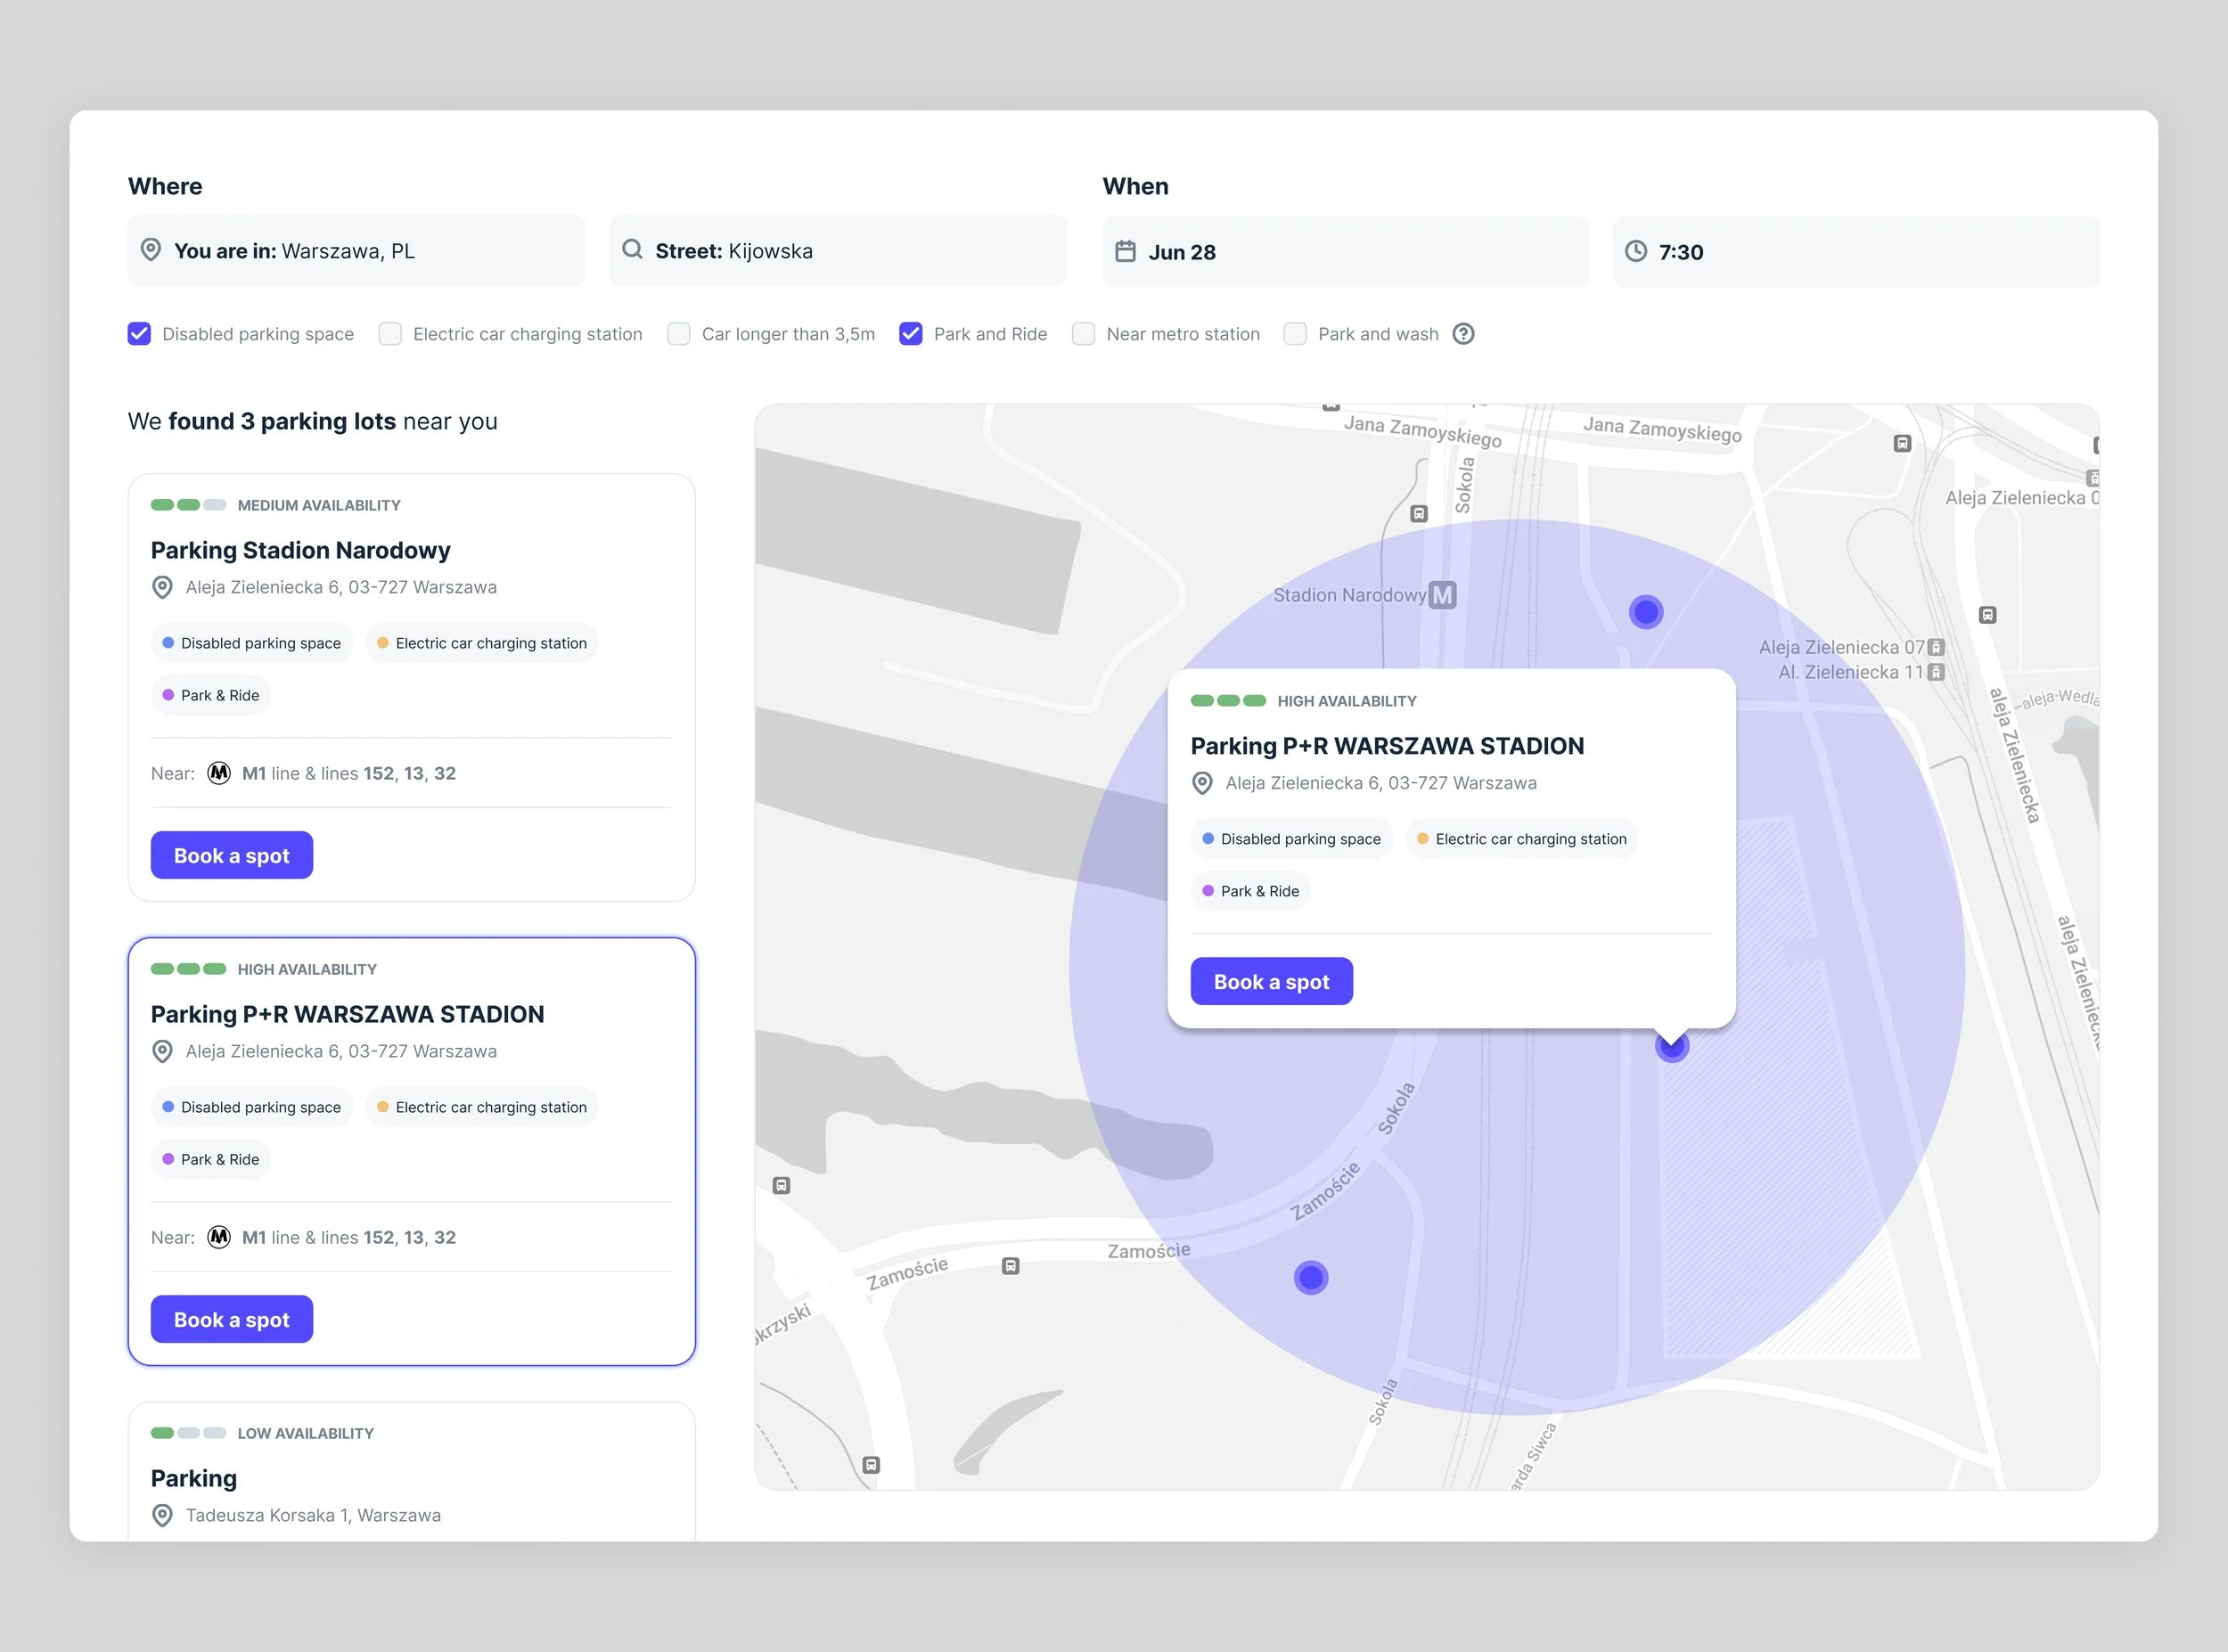Book a spot at Parking Stadion Narodowy
Viewport: 2228px width, 1652px height.
click(231, 855)
